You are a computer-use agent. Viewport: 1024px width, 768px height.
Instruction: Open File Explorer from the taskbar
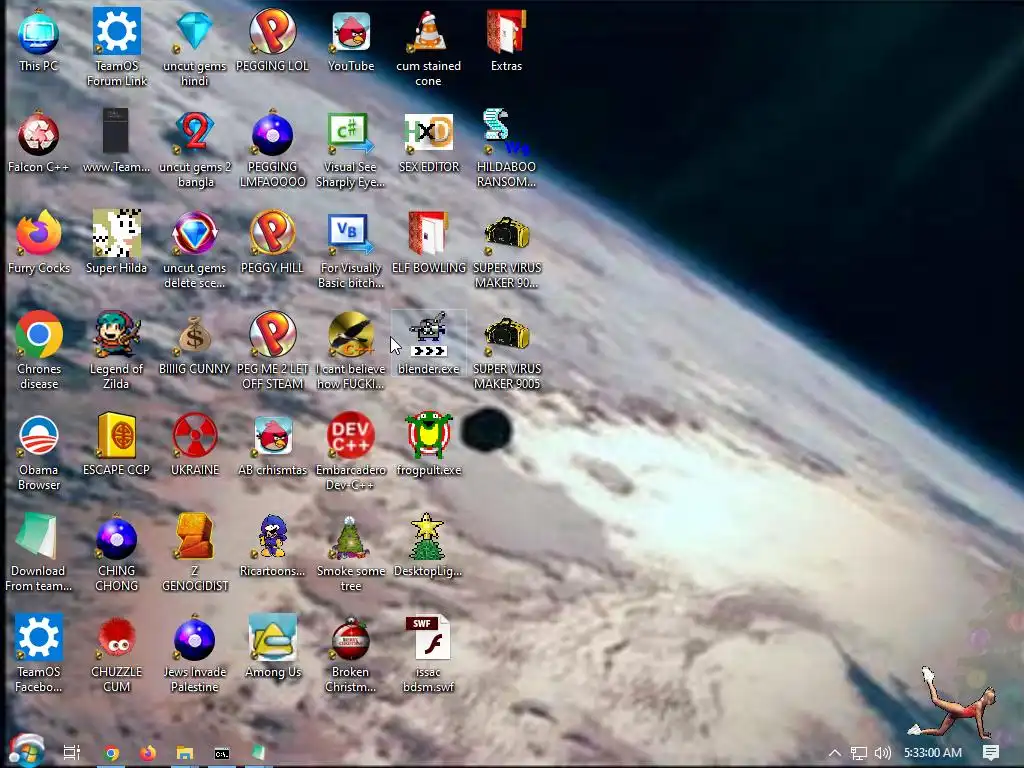coord(185,753)
